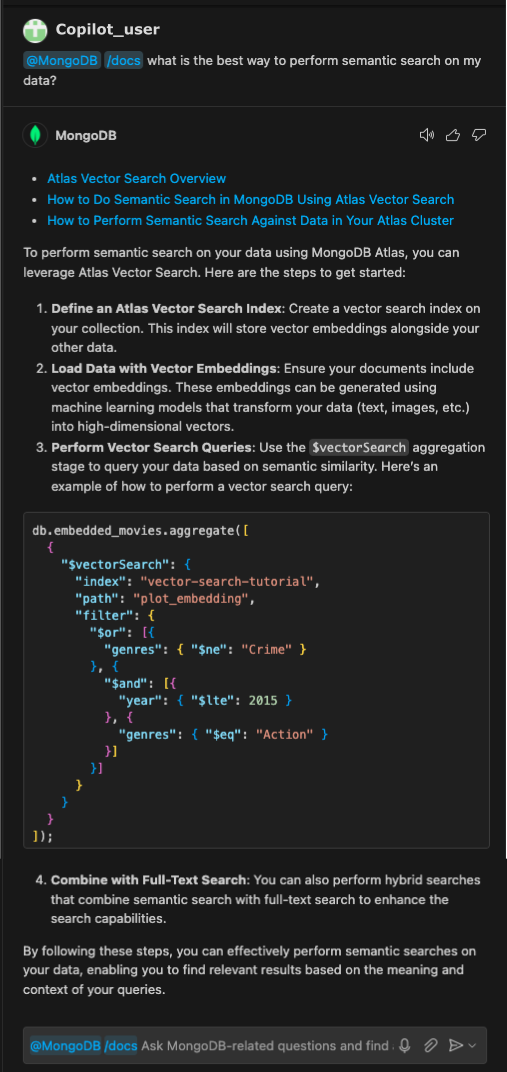Click the $vectorSearch inline code in step 3

359,448
